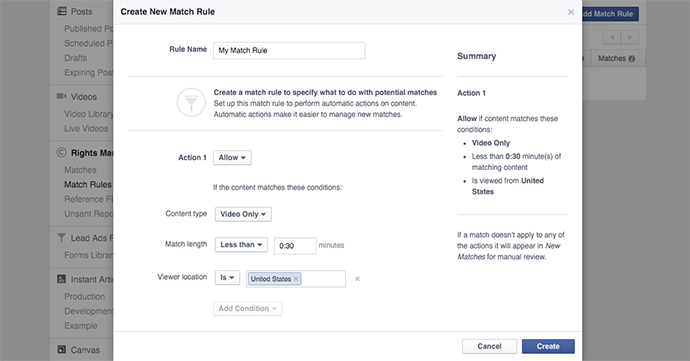Open Forms Library in the sidebar

88,255
